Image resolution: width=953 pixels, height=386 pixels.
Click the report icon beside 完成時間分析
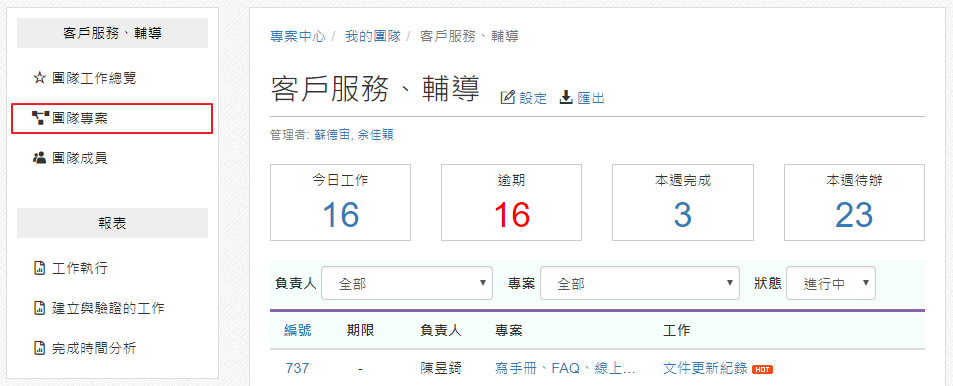(x=39, y=348)
